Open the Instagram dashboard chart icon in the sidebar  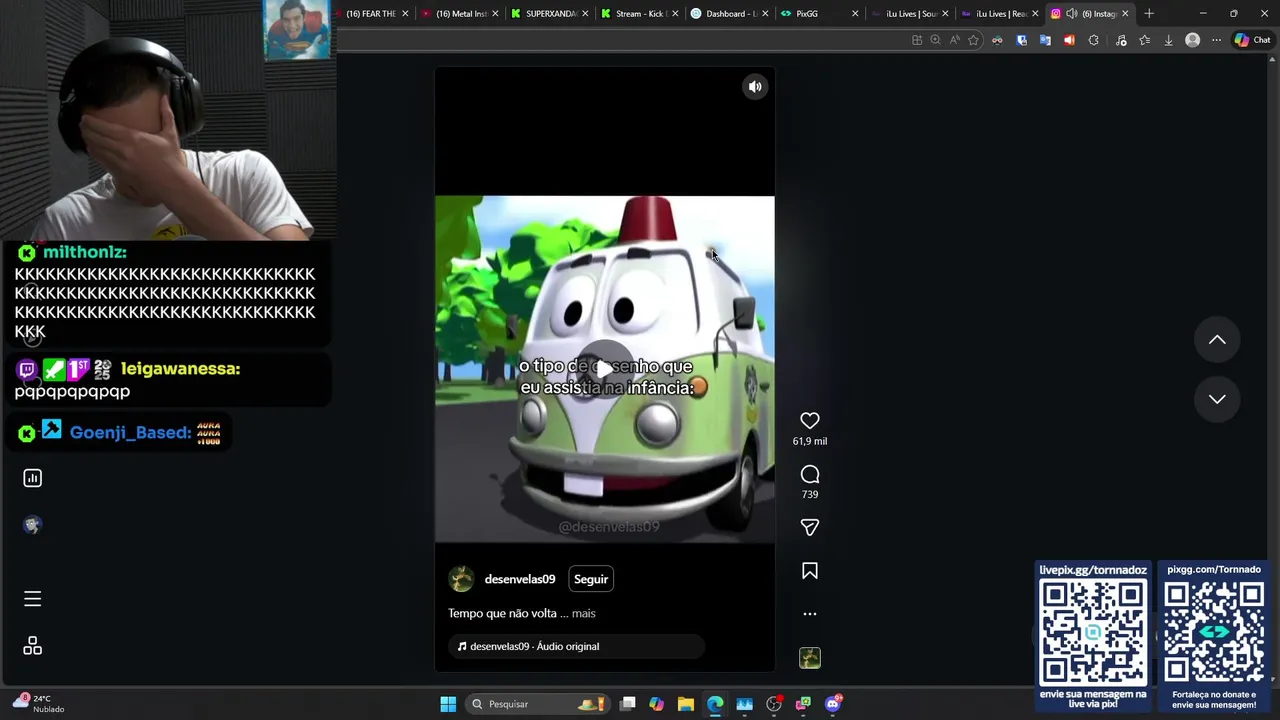(x=32, y=478)
